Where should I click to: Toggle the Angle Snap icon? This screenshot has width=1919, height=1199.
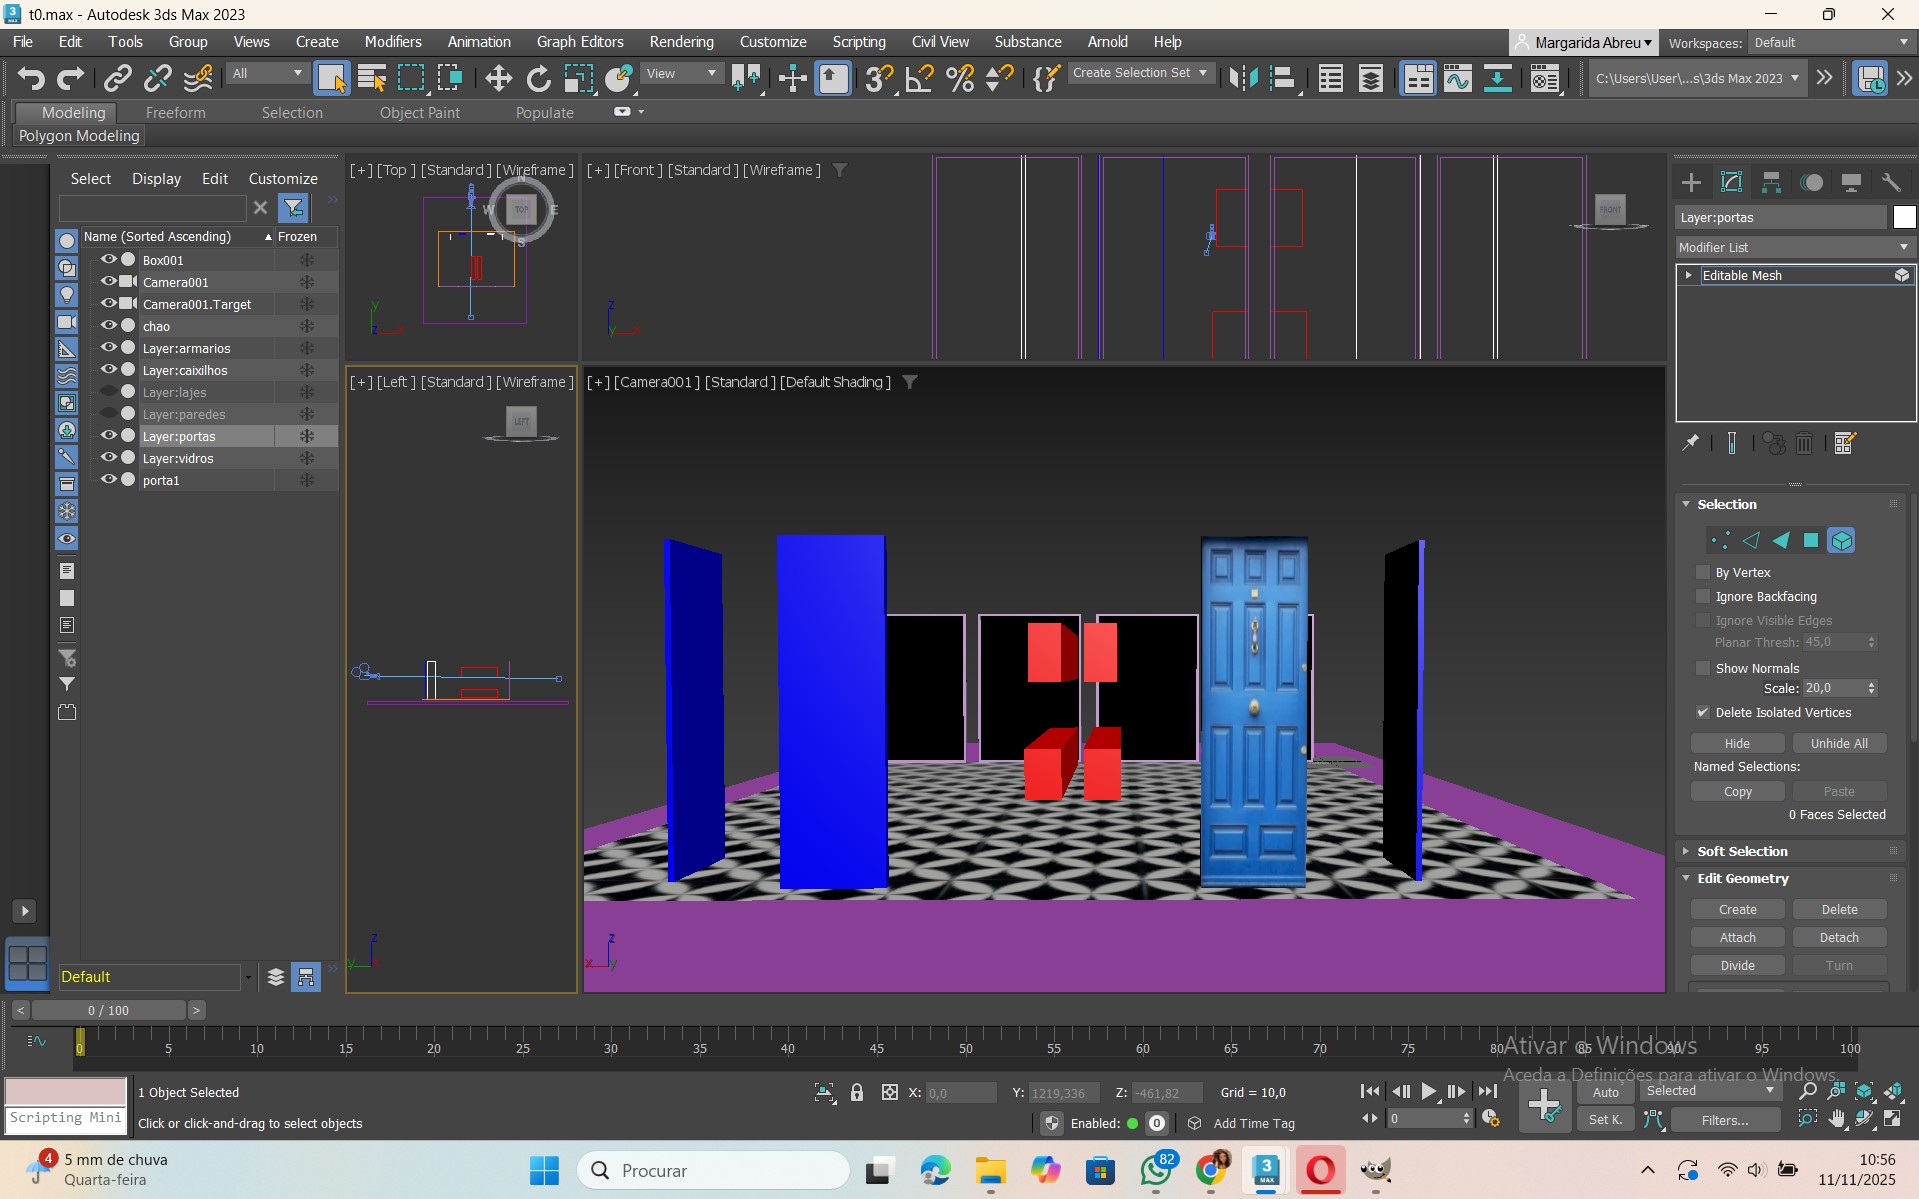(919, 78)
